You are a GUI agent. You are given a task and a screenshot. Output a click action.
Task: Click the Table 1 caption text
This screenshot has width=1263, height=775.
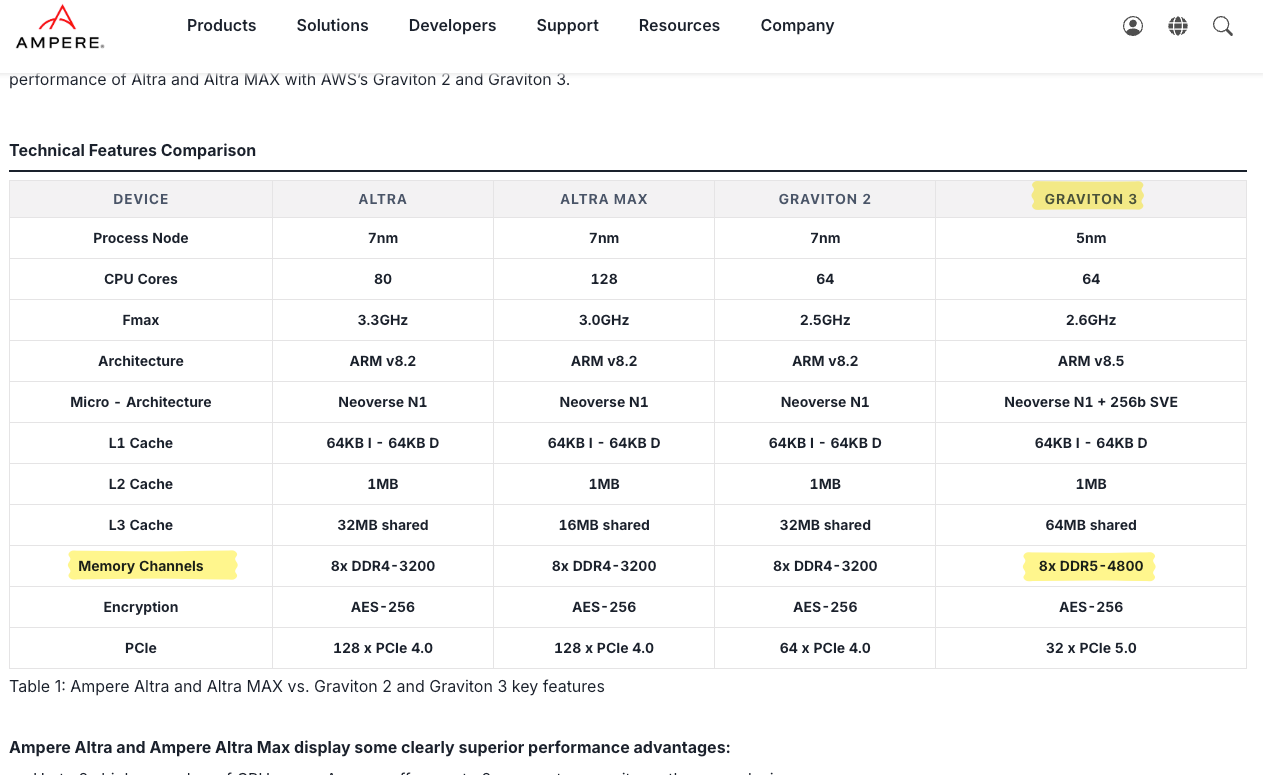point(307,687)
